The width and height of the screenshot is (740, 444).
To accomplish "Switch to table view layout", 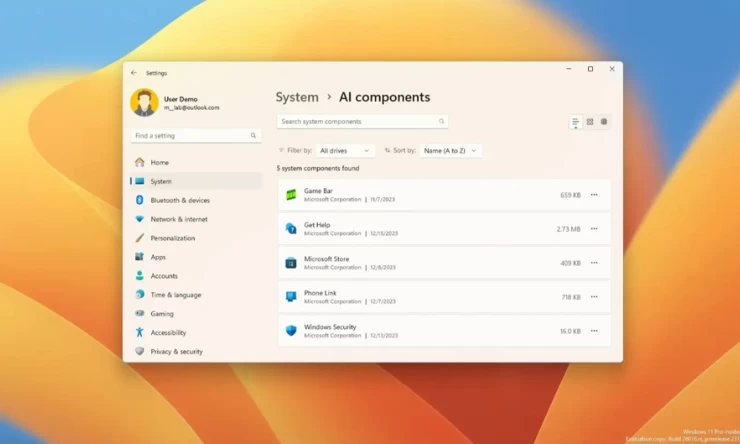I will coord(604,122).
